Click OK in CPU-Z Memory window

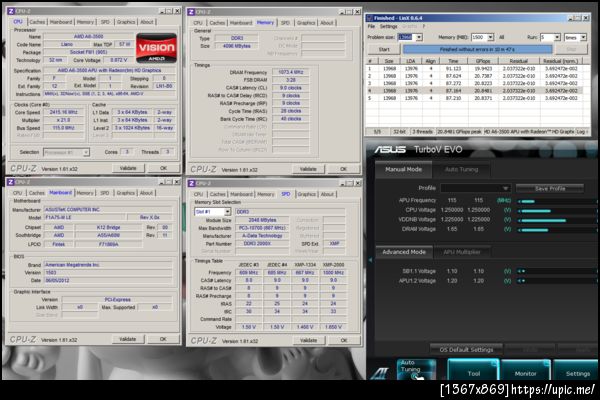pos(343,169)
